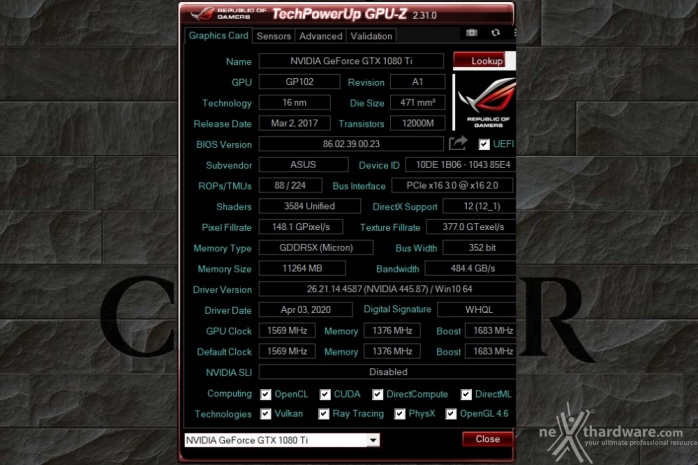Click the BIOS share/export arrow icon
This screenshot has height=465, width=698.
pos(458,143)
